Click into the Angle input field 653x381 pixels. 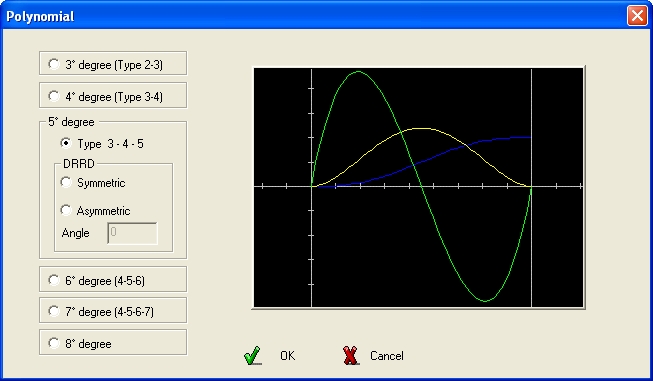point(132,233)
